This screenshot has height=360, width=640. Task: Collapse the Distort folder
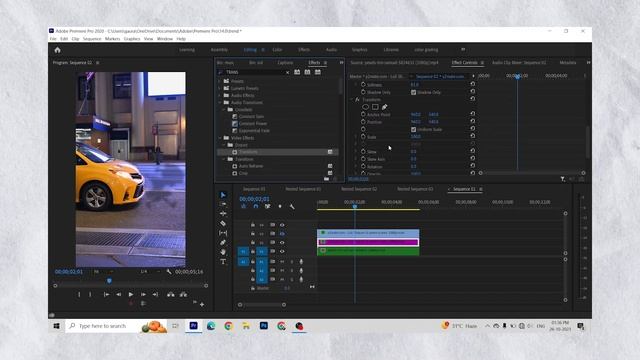pos(224,145)
